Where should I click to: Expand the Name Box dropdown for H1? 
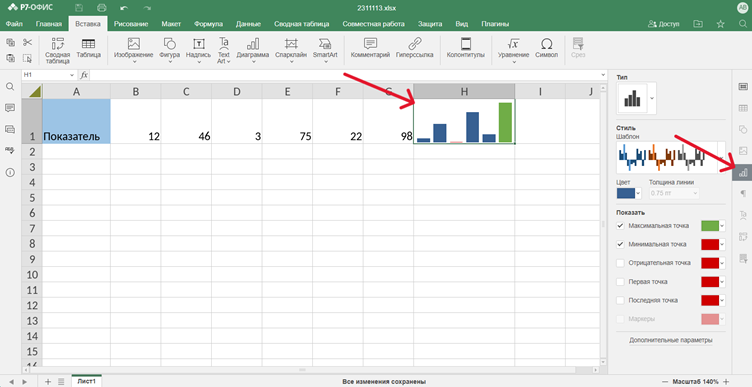point(72,75)
